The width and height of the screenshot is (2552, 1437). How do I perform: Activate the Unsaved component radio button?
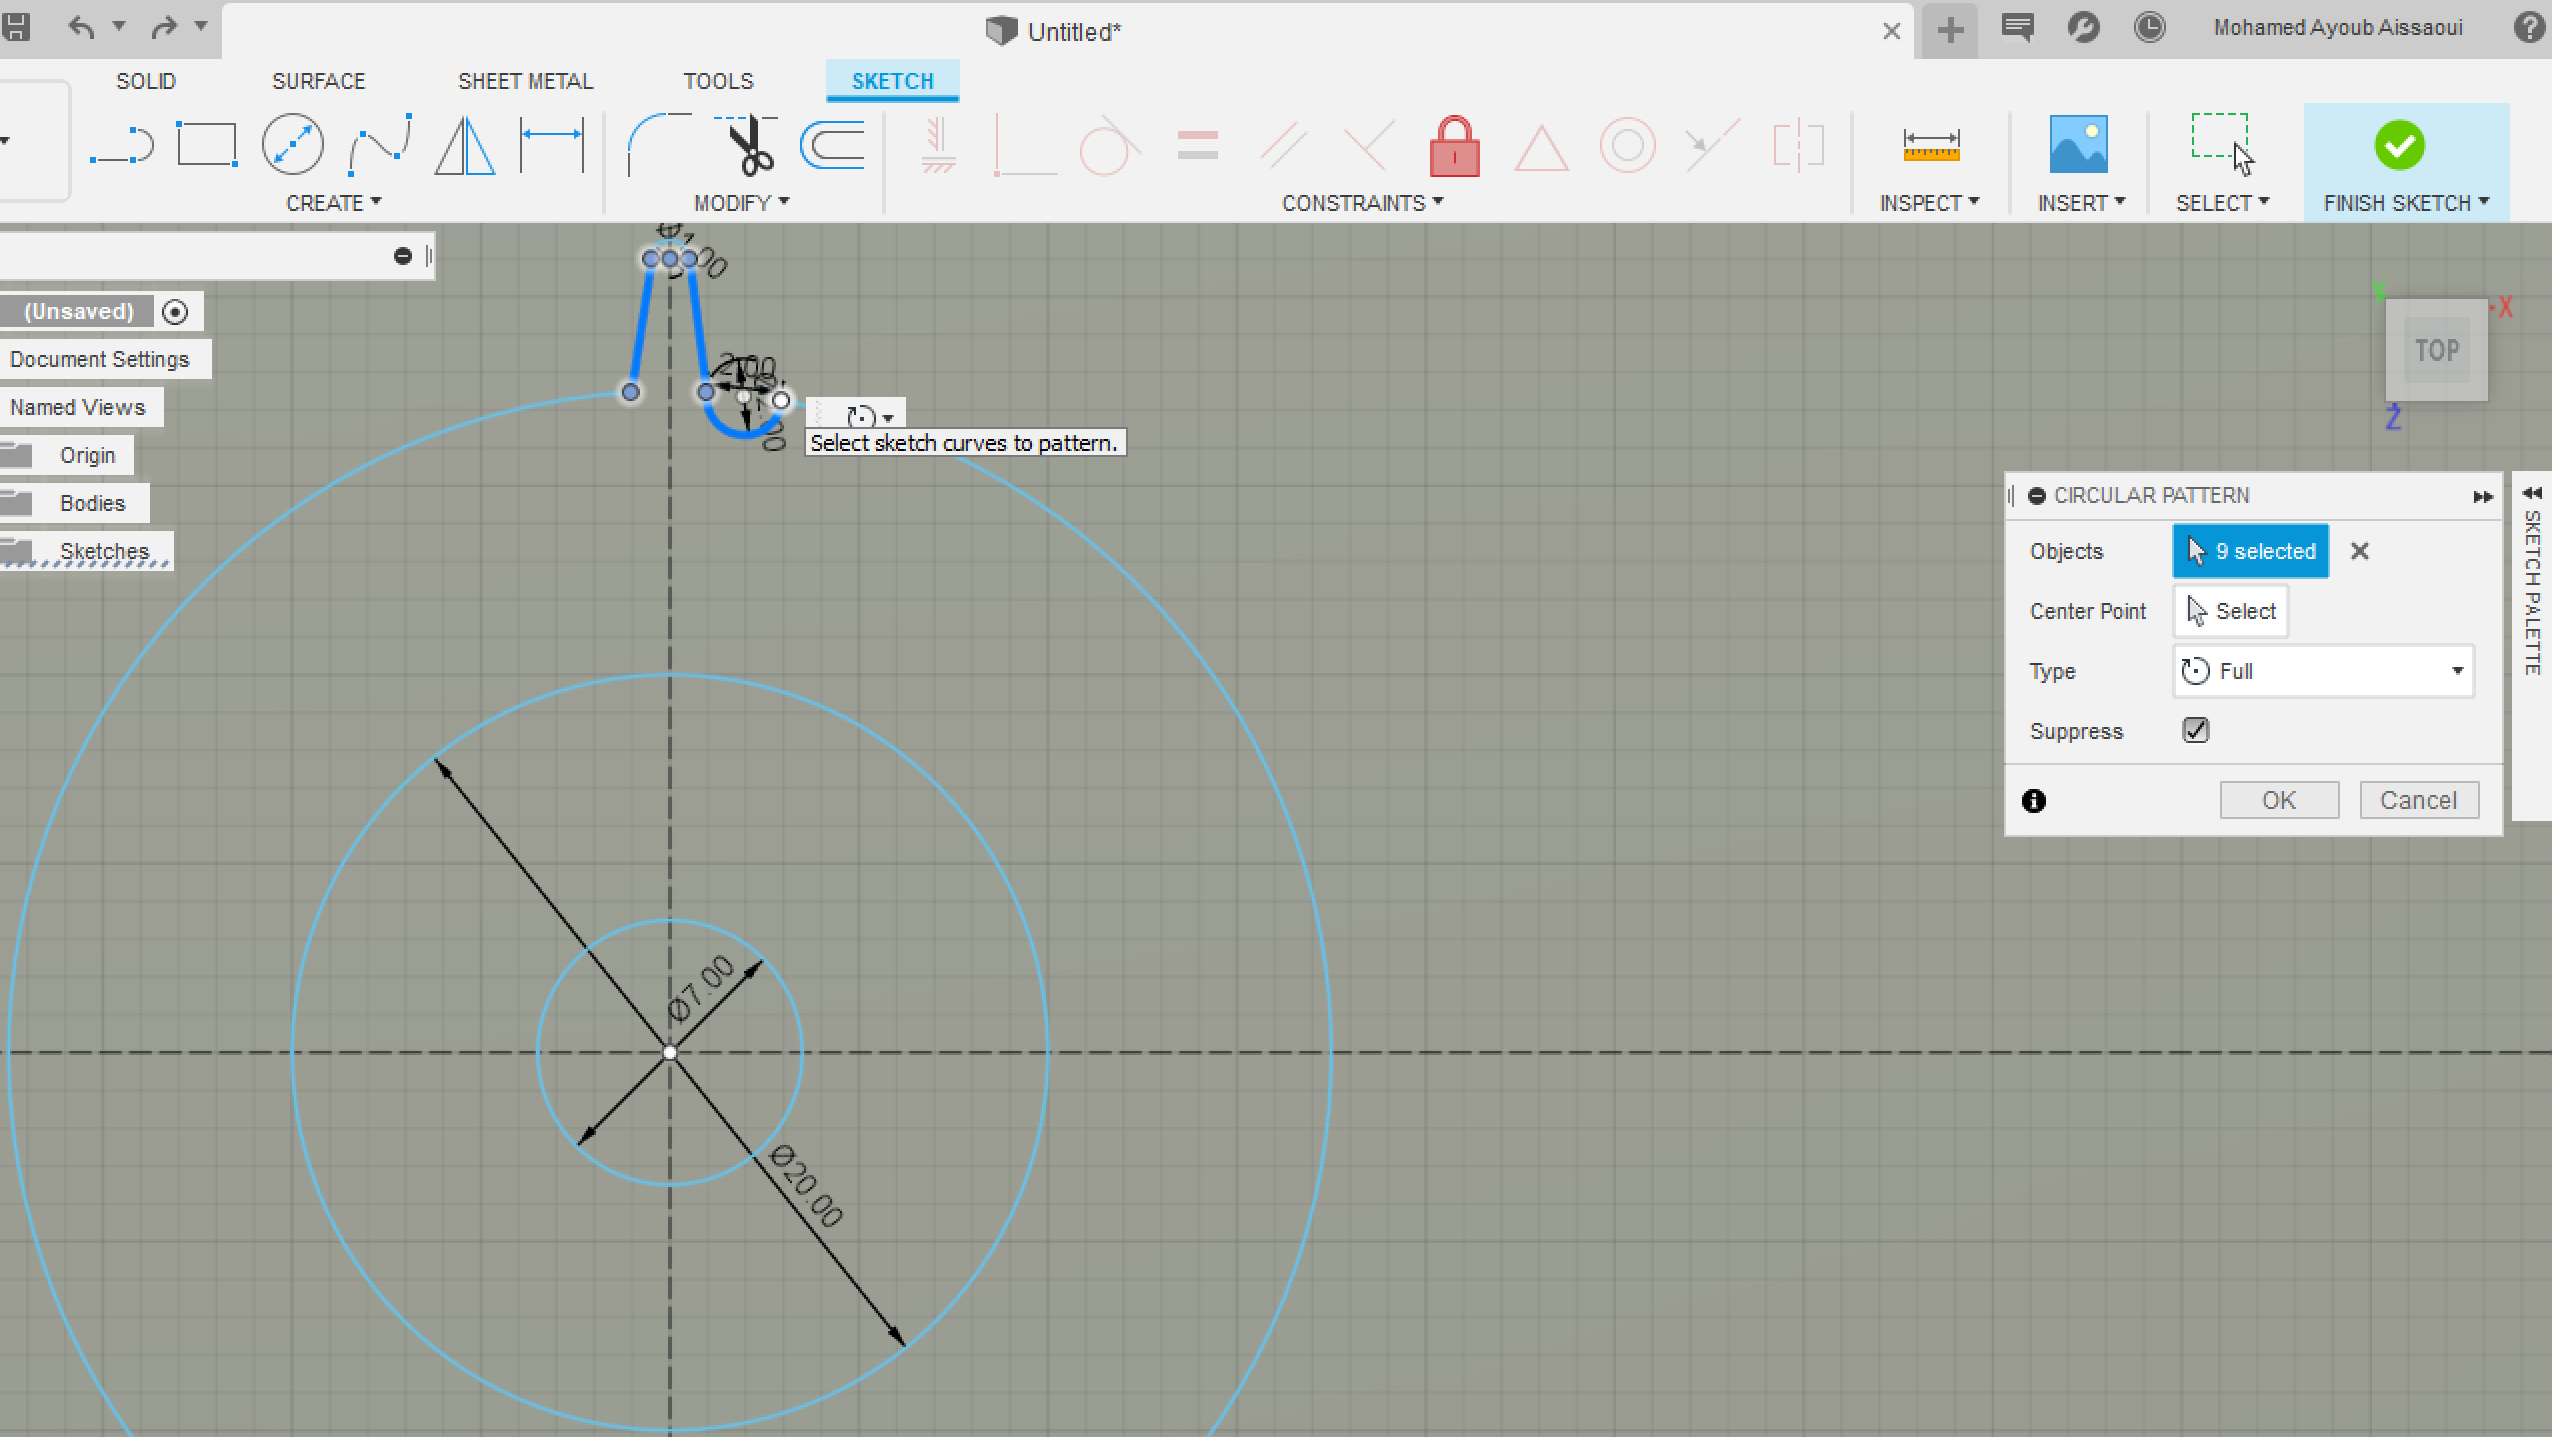click(175, 312)
